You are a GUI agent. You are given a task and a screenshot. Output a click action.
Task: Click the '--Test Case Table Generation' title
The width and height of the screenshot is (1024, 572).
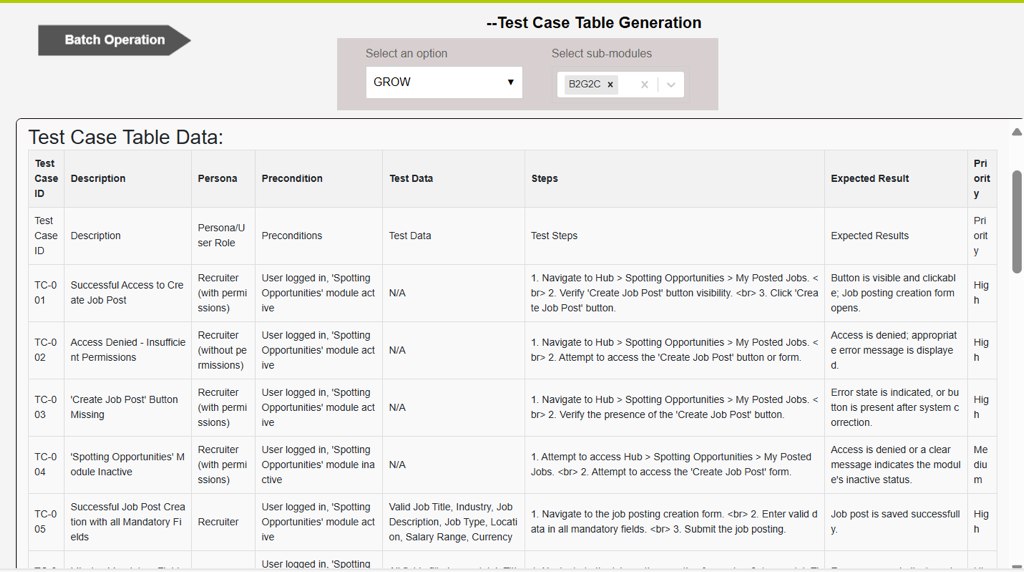click(594, 23)
